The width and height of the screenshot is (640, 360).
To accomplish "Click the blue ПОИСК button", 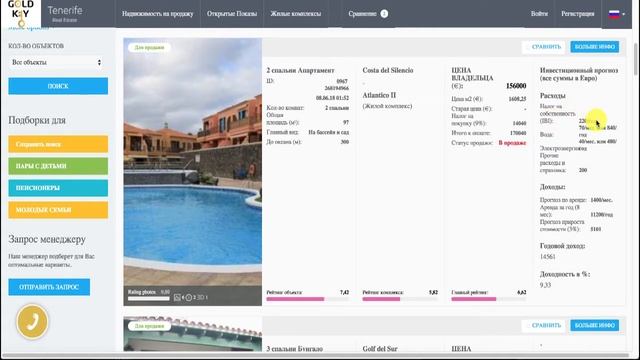I will (x=58, y=86).
